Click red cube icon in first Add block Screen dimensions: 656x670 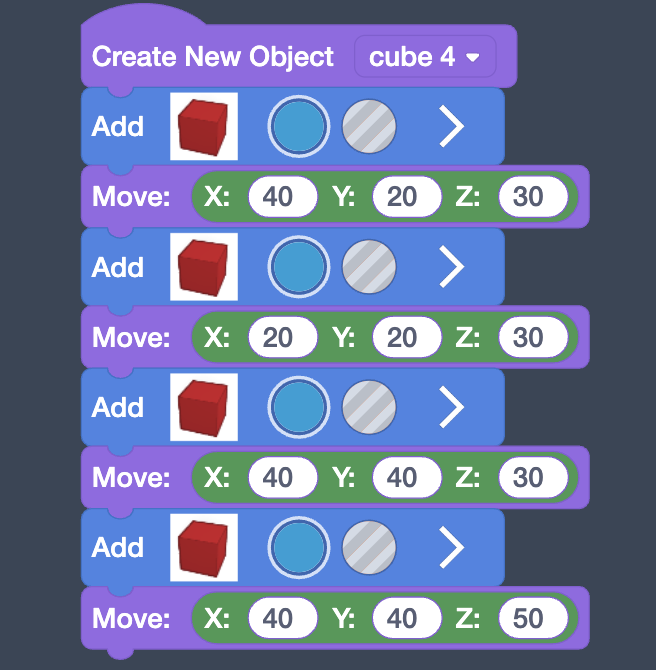(x=204, y=126)
